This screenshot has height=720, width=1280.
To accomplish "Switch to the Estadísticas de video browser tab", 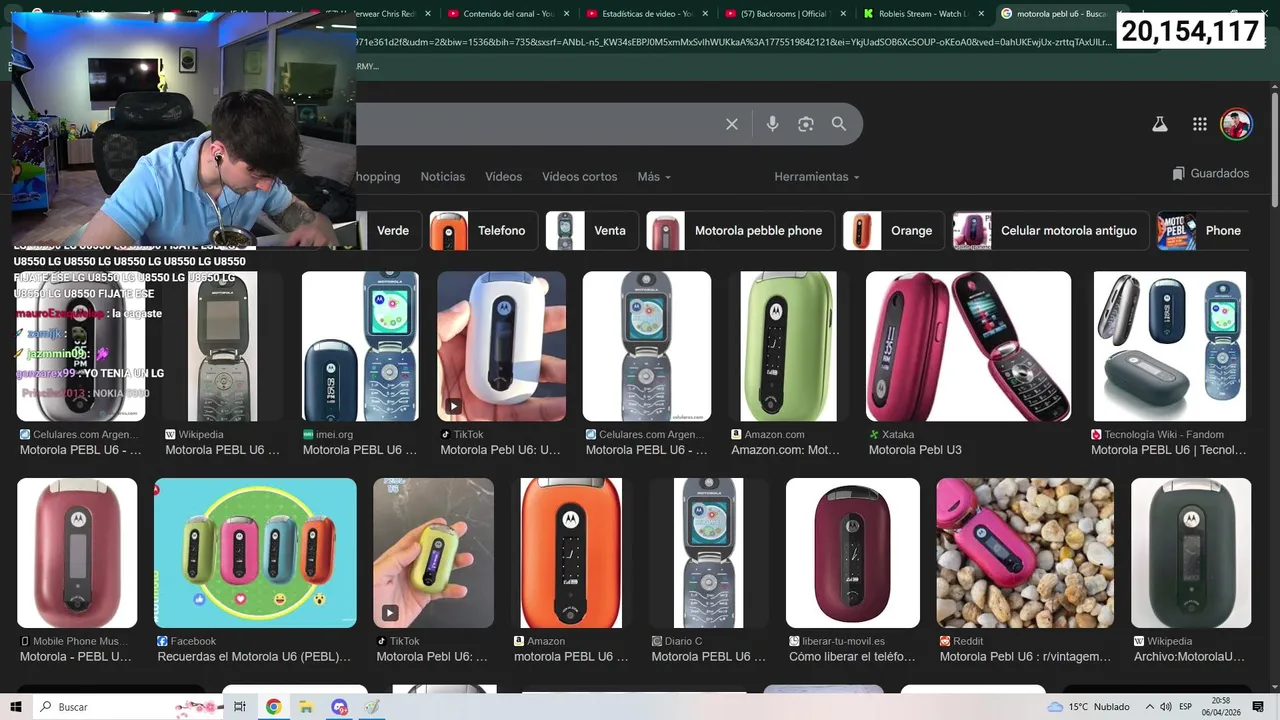I will [648, 14].
